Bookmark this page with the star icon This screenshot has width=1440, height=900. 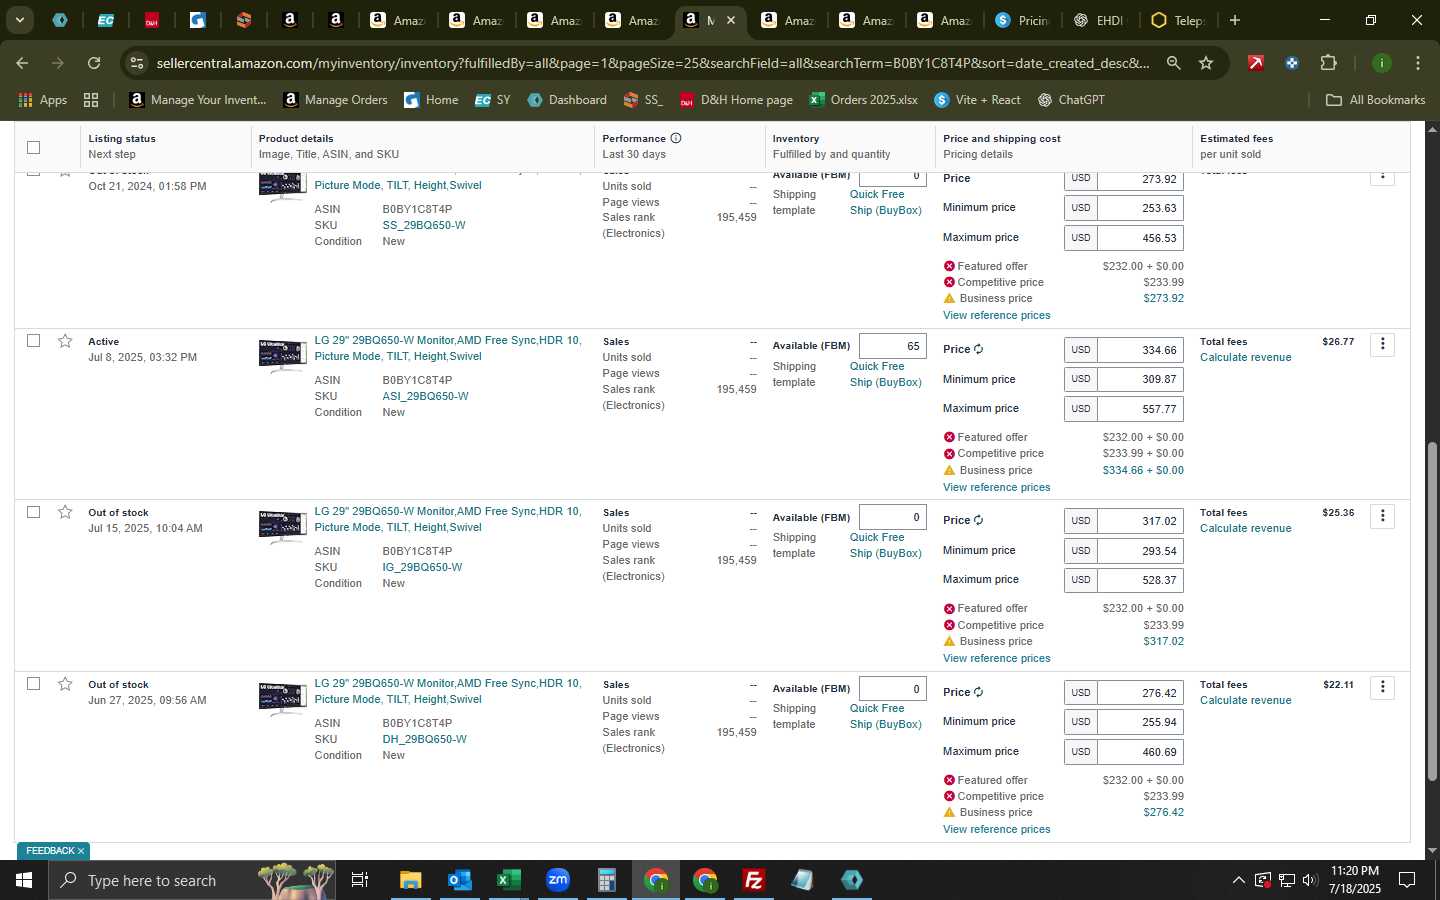[x=1206, y=63]
